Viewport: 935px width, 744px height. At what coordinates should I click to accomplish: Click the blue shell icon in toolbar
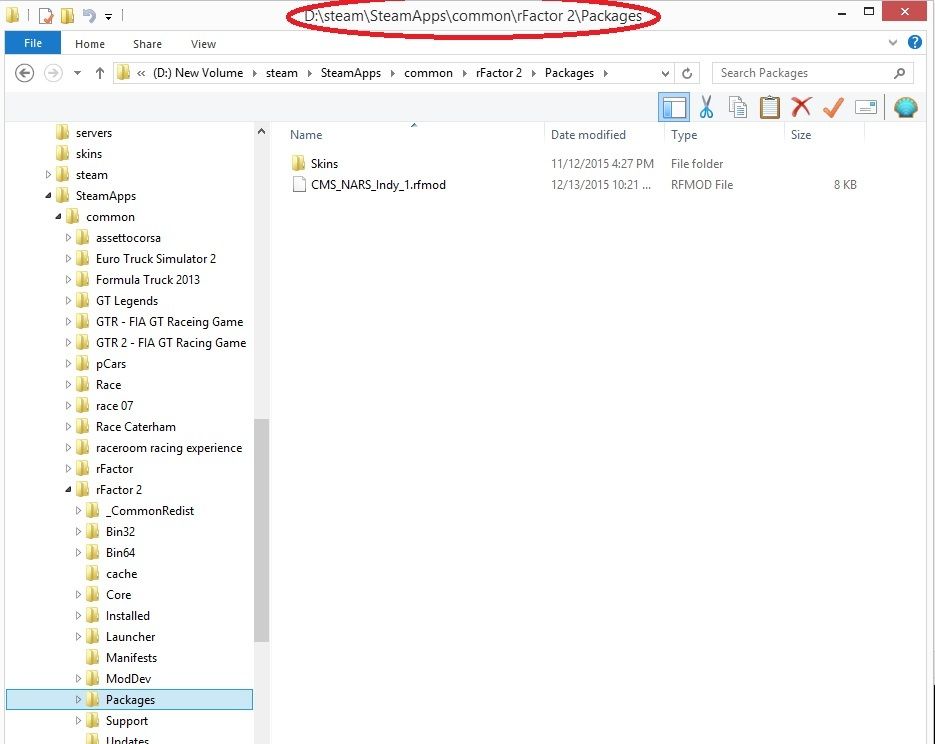(x=905, y=107)
